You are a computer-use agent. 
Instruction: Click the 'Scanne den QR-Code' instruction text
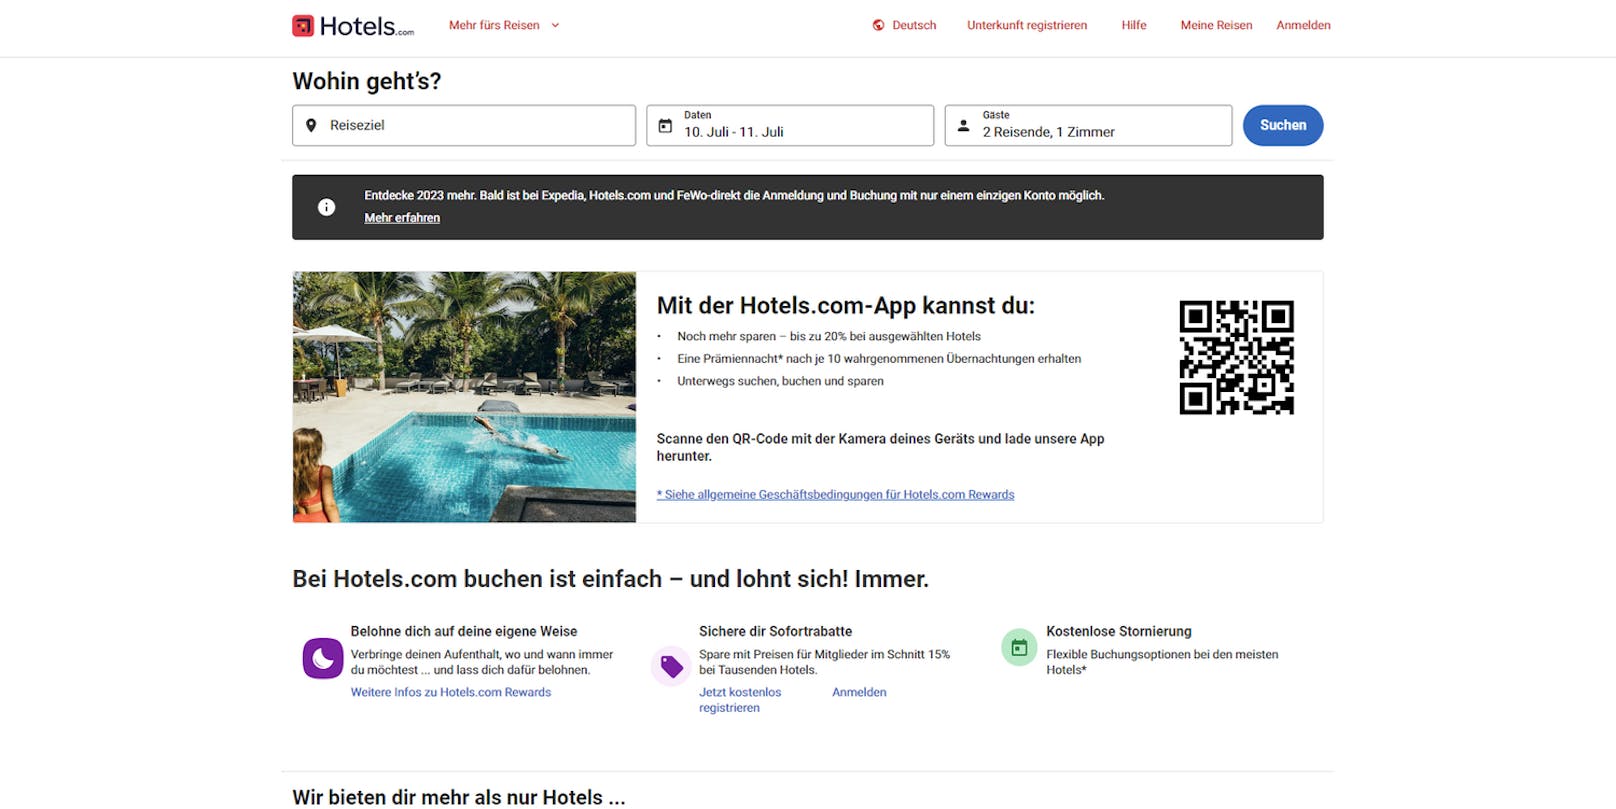[x=880, y=447]
